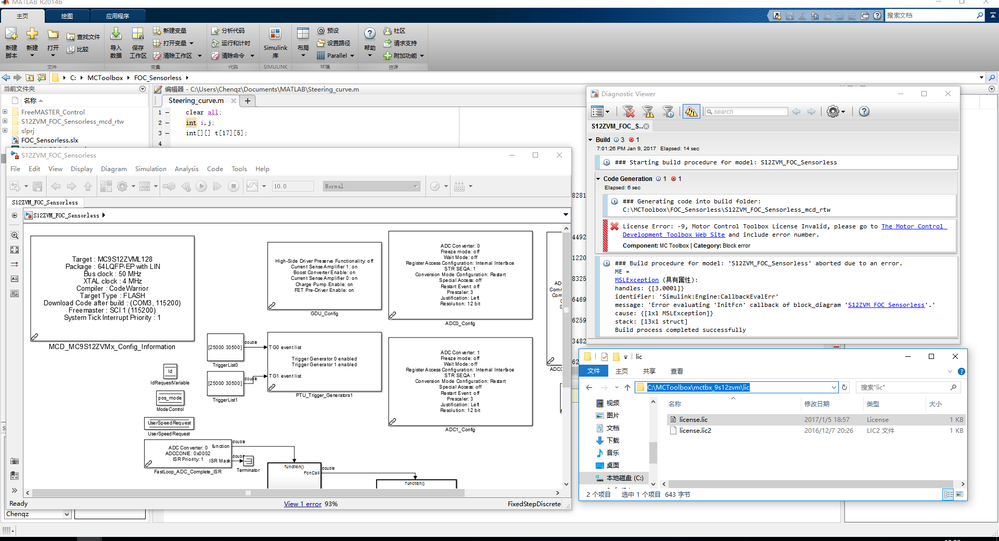
Task: Toggle the warnings filter in Diagnostic Viewer
Action: [x=648, y=112]
